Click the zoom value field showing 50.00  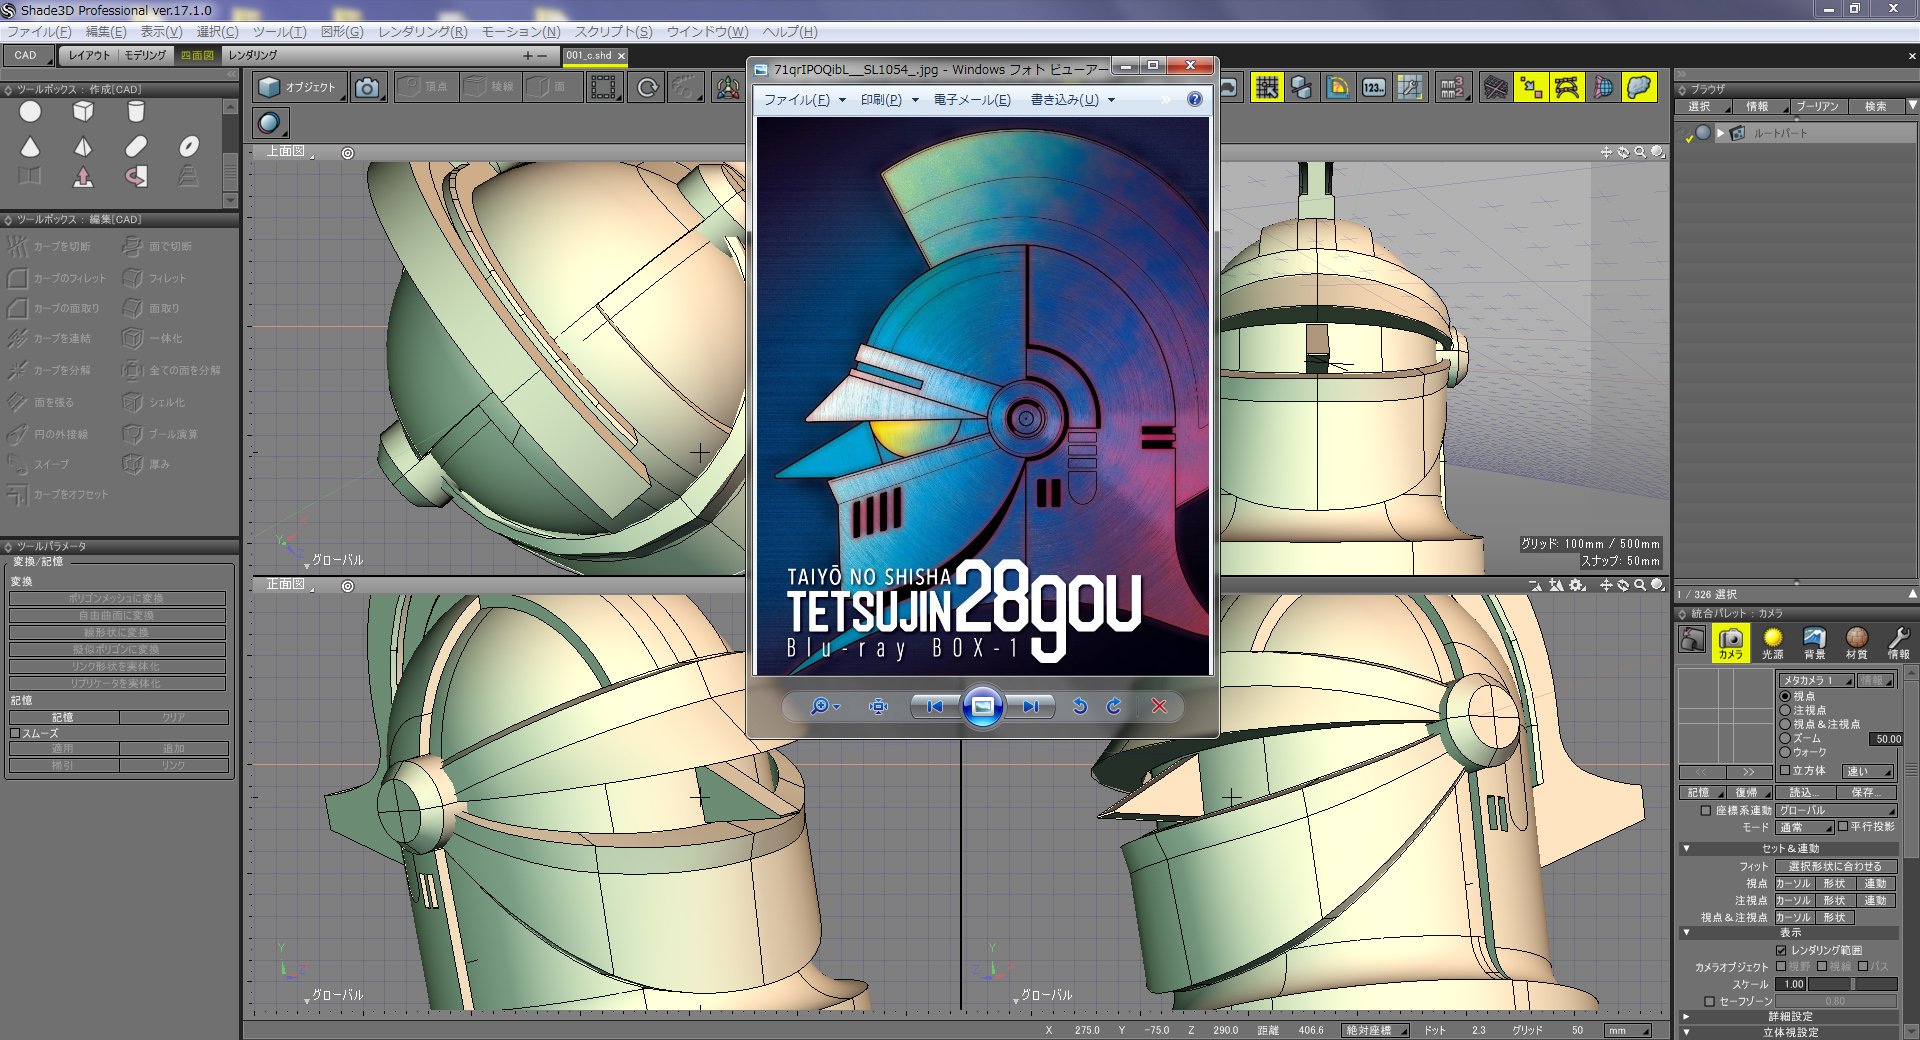click(1887, 739)
